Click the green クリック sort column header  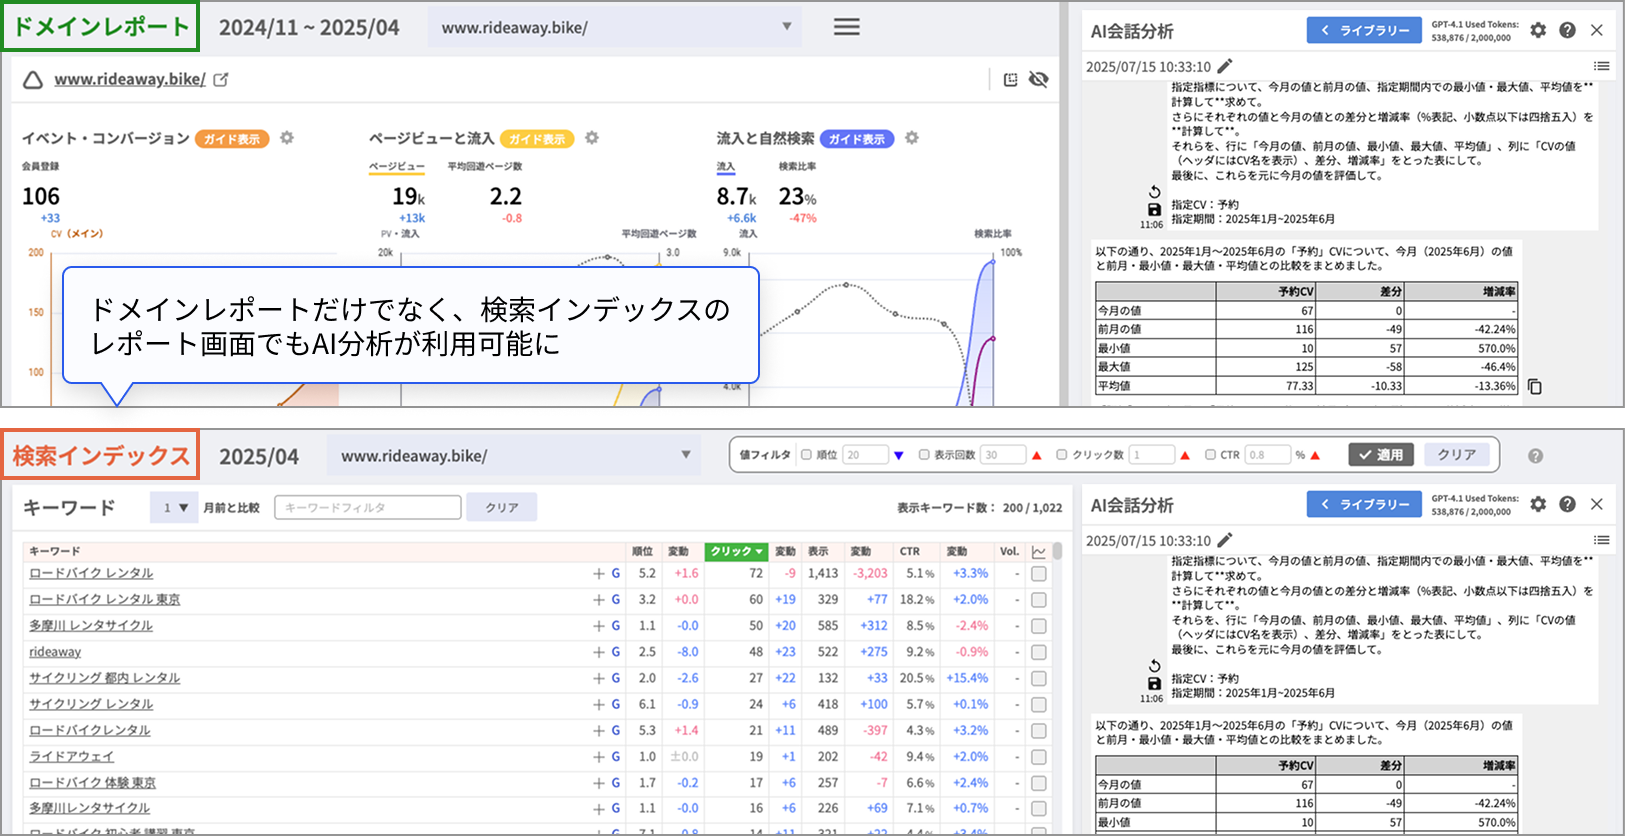pos(736,551)
